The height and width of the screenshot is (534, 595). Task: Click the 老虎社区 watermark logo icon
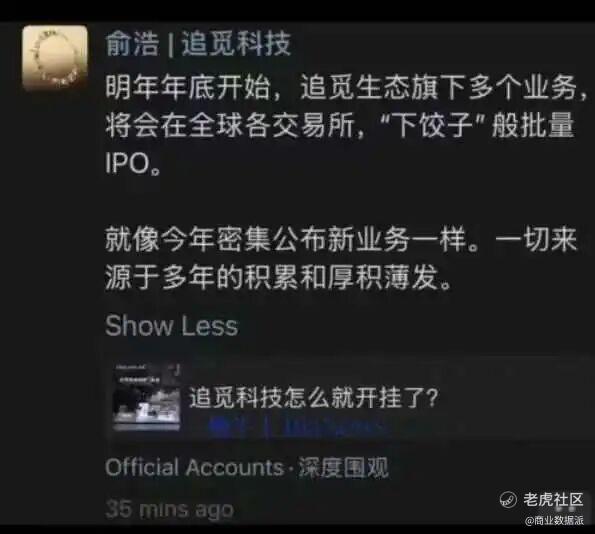(508, 499)
